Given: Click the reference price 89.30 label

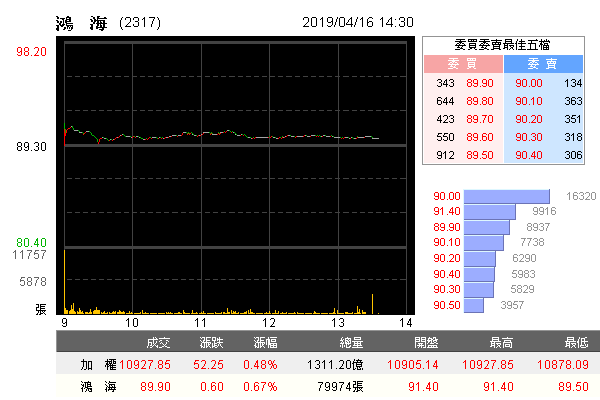Looking at the screenshot, I should pyautogui.click(x=31, y=147).
